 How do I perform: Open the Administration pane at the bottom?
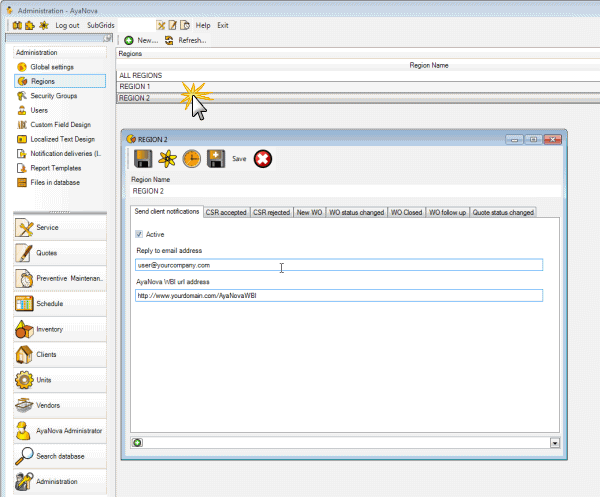click(60, 481)
